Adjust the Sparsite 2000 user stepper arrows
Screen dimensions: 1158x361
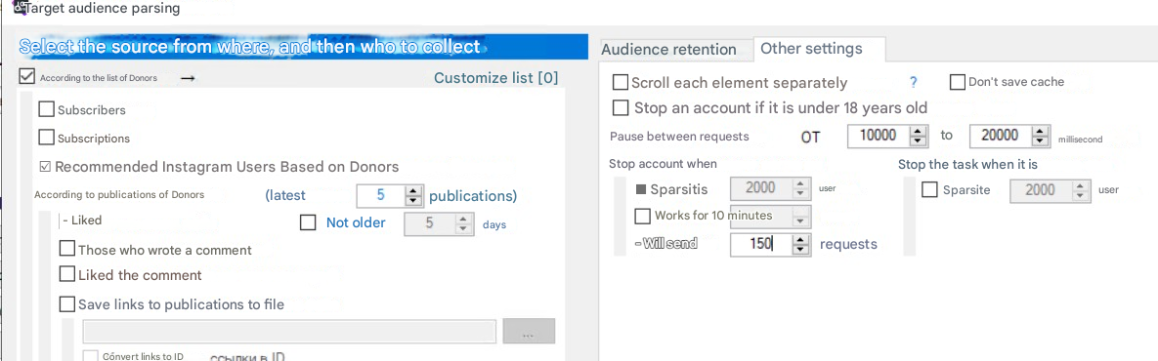(x=1081, y=190)
